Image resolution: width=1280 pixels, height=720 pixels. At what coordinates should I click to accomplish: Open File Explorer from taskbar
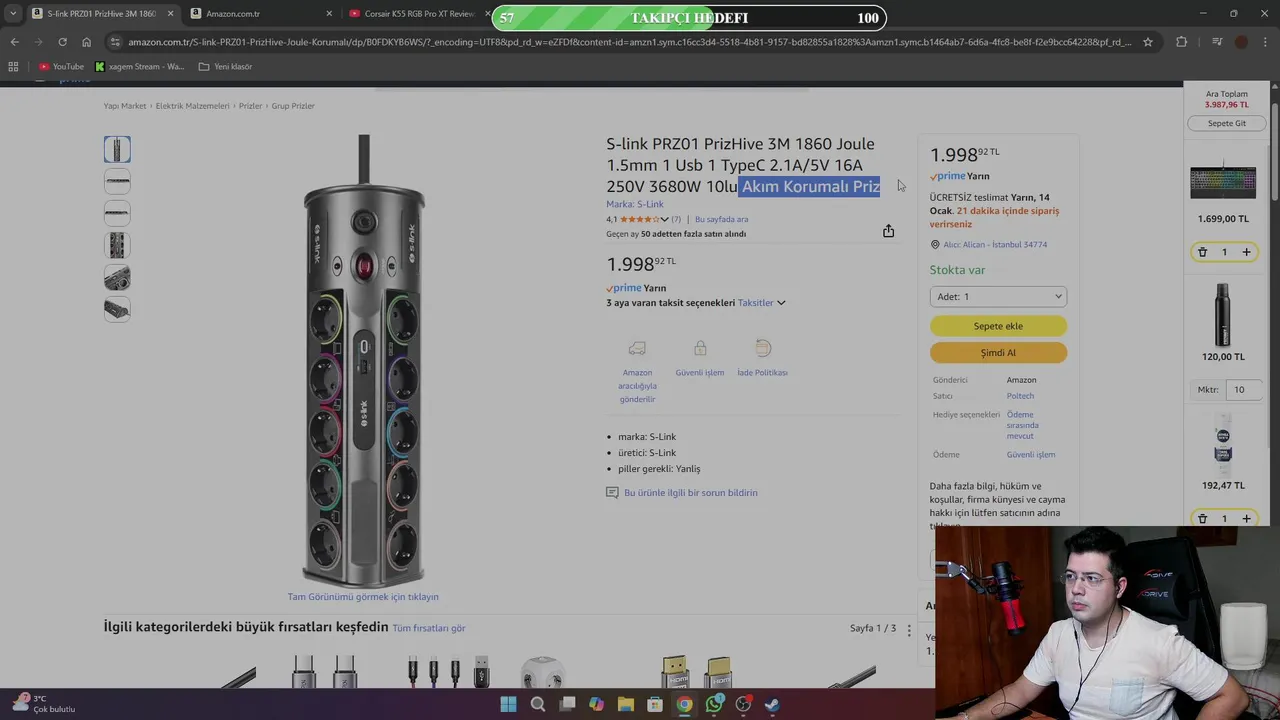click(626, 704)
